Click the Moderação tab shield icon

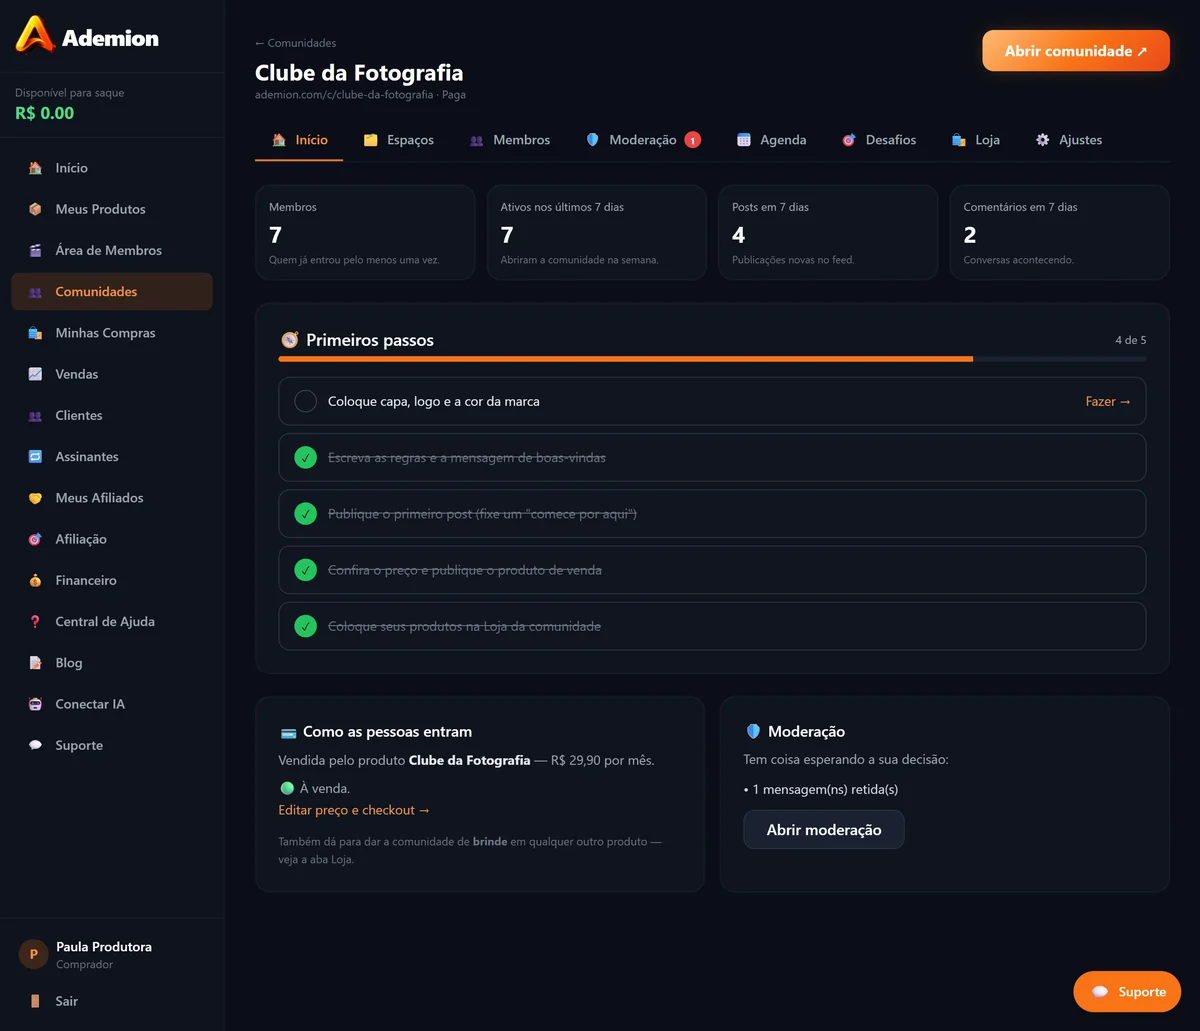tap(592, 140)
